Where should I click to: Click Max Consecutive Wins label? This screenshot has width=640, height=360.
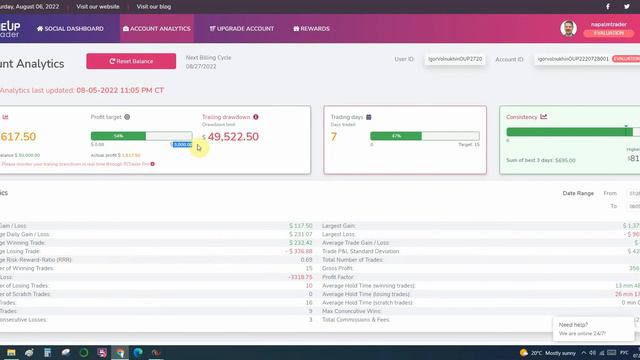click(351, 311)
